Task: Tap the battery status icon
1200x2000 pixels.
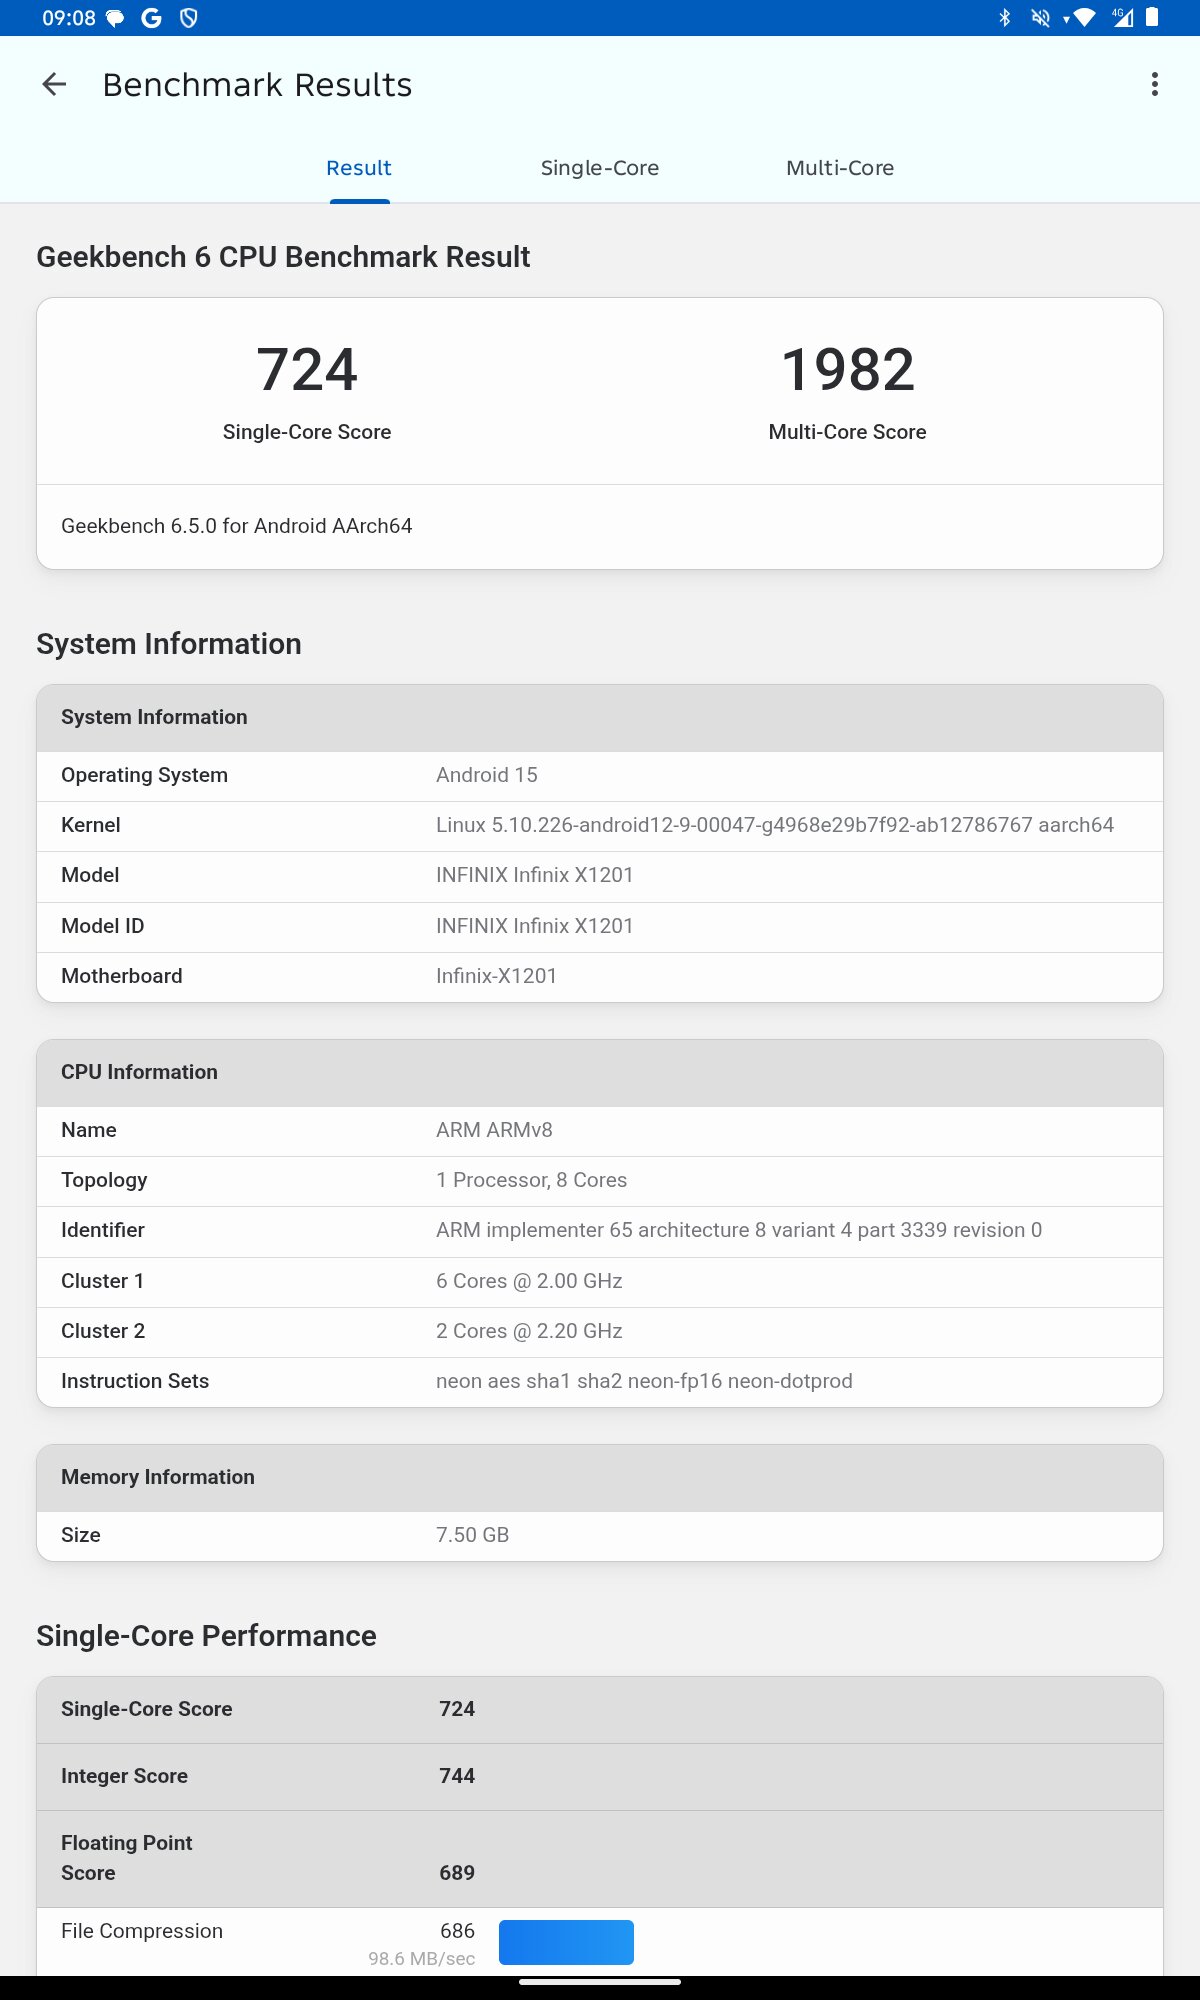Action: tap(1152, 18)
